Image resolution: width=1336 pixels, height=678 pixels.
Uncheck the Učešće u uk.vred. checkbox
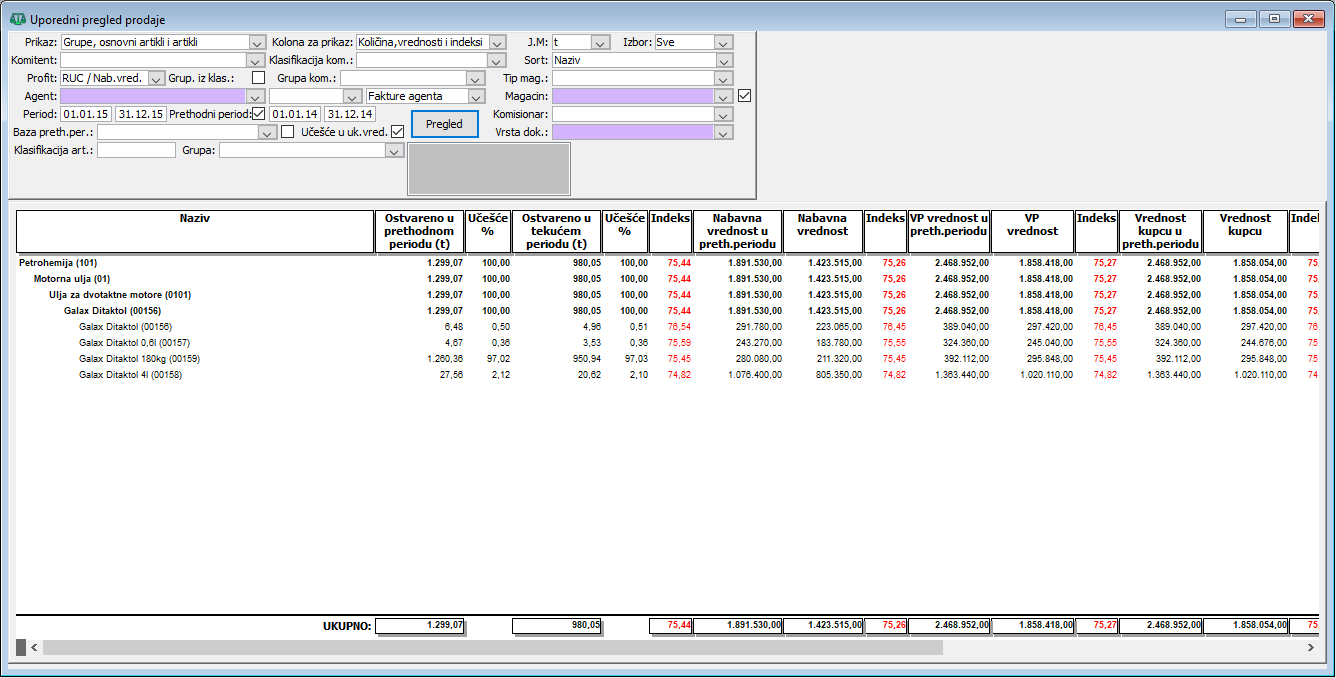[397, 131]
